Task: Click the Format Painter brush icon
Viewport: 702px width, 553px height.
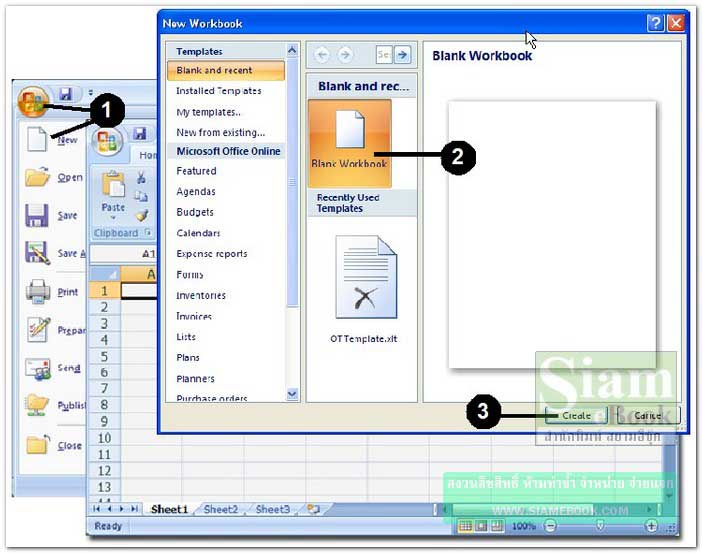Action: pyautogui.click(x=142, y=215)
